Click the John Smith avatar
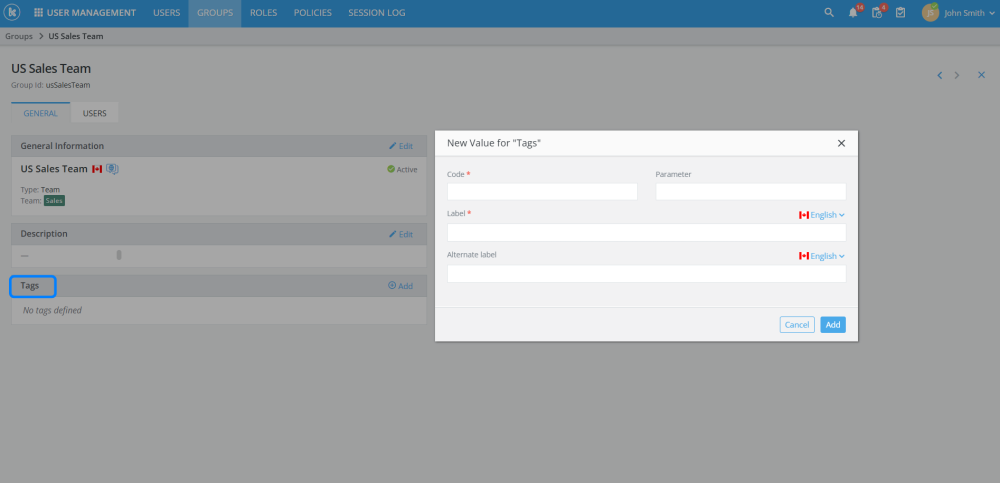This screenshot has height=483, width=1000. [x=930, y=12]
